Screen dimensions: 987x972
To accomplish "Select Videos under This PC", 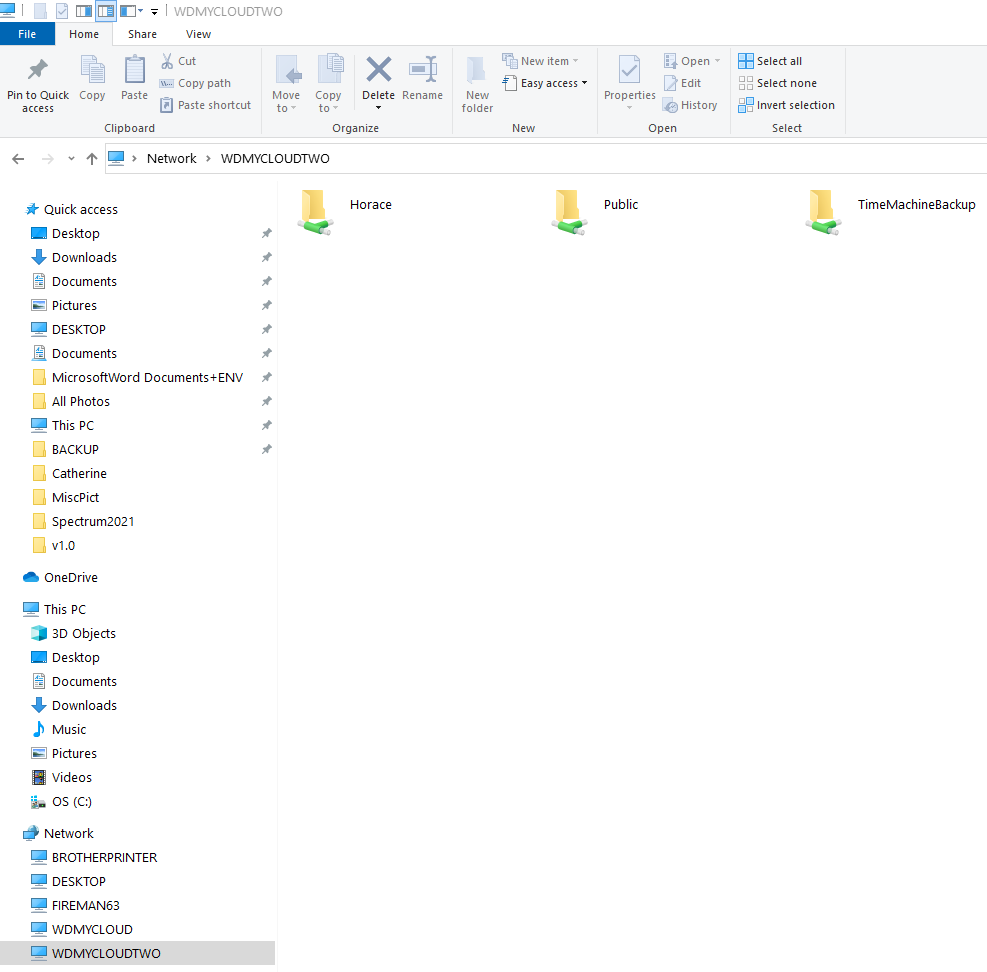I will tap(62, 777).
